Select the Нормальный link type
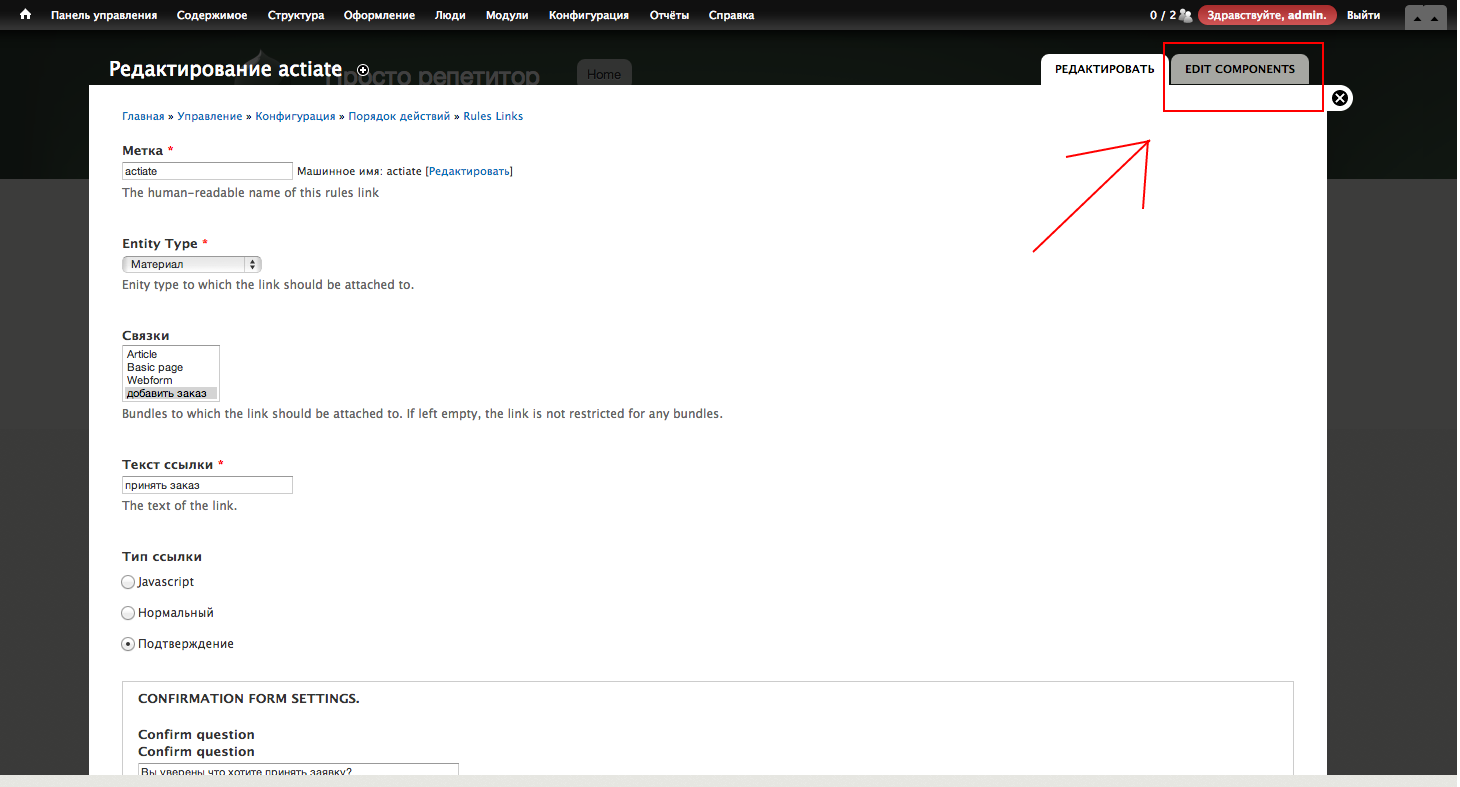 (x=128, y=613)
